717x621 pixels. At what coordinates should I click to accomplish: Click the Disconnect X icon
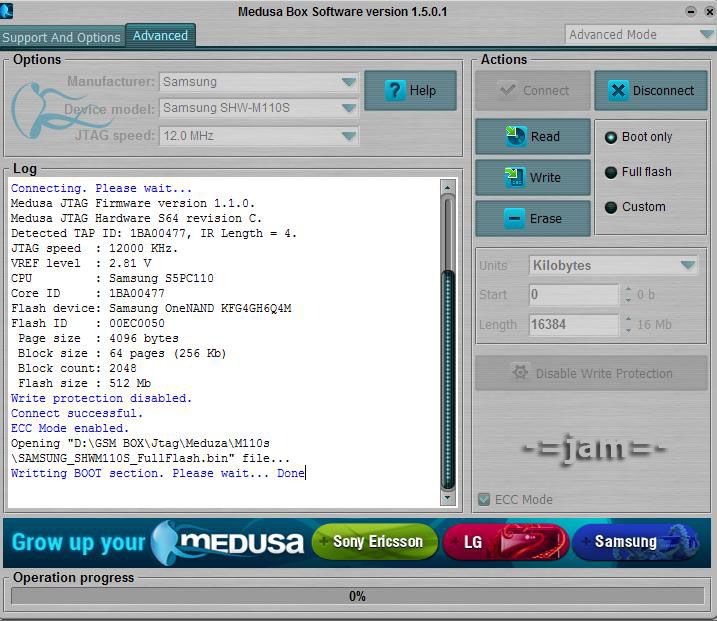tap(618, 91)
